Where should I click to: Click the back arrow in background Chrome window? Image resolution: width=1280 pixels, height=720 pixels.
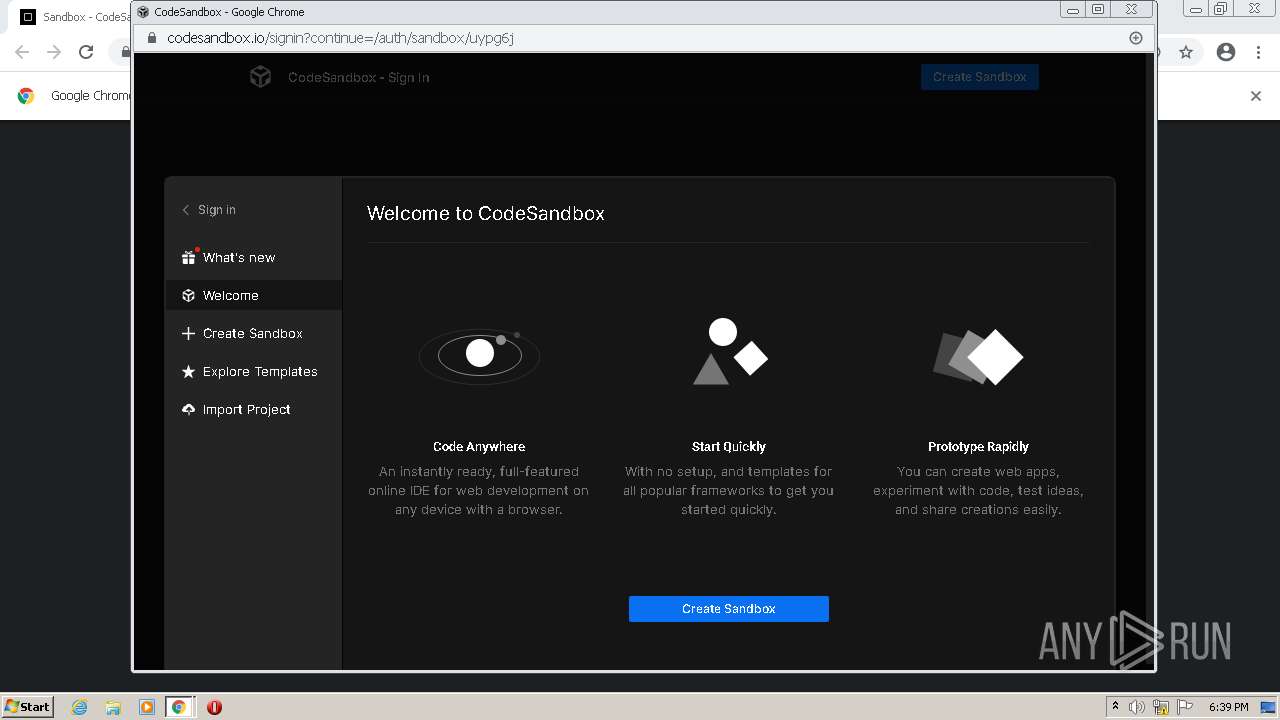pyautogui.click(x=22, y=52)
